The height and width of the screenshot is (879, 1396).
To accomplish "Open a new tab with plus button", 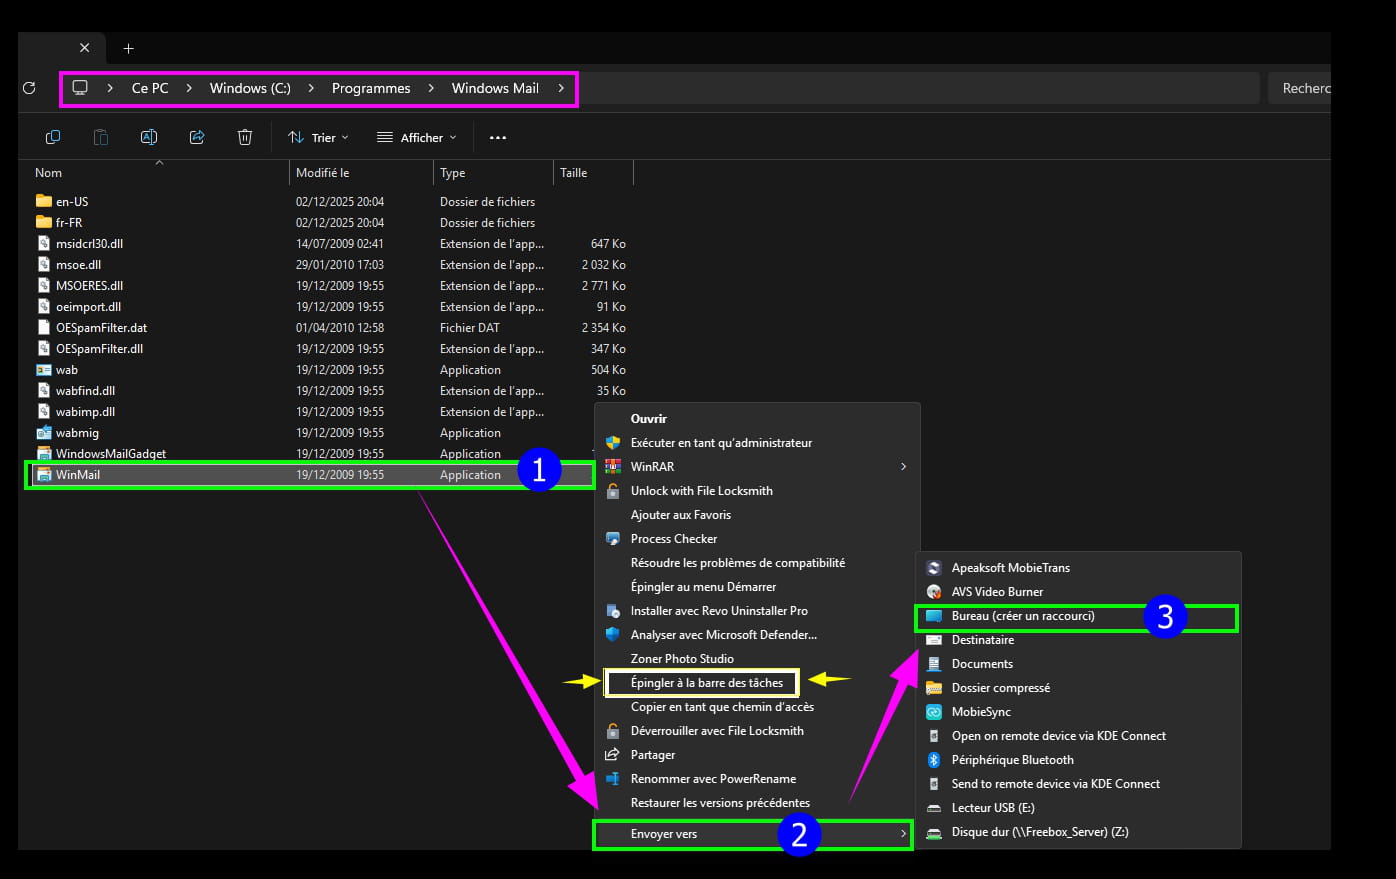I will (128, 48).
